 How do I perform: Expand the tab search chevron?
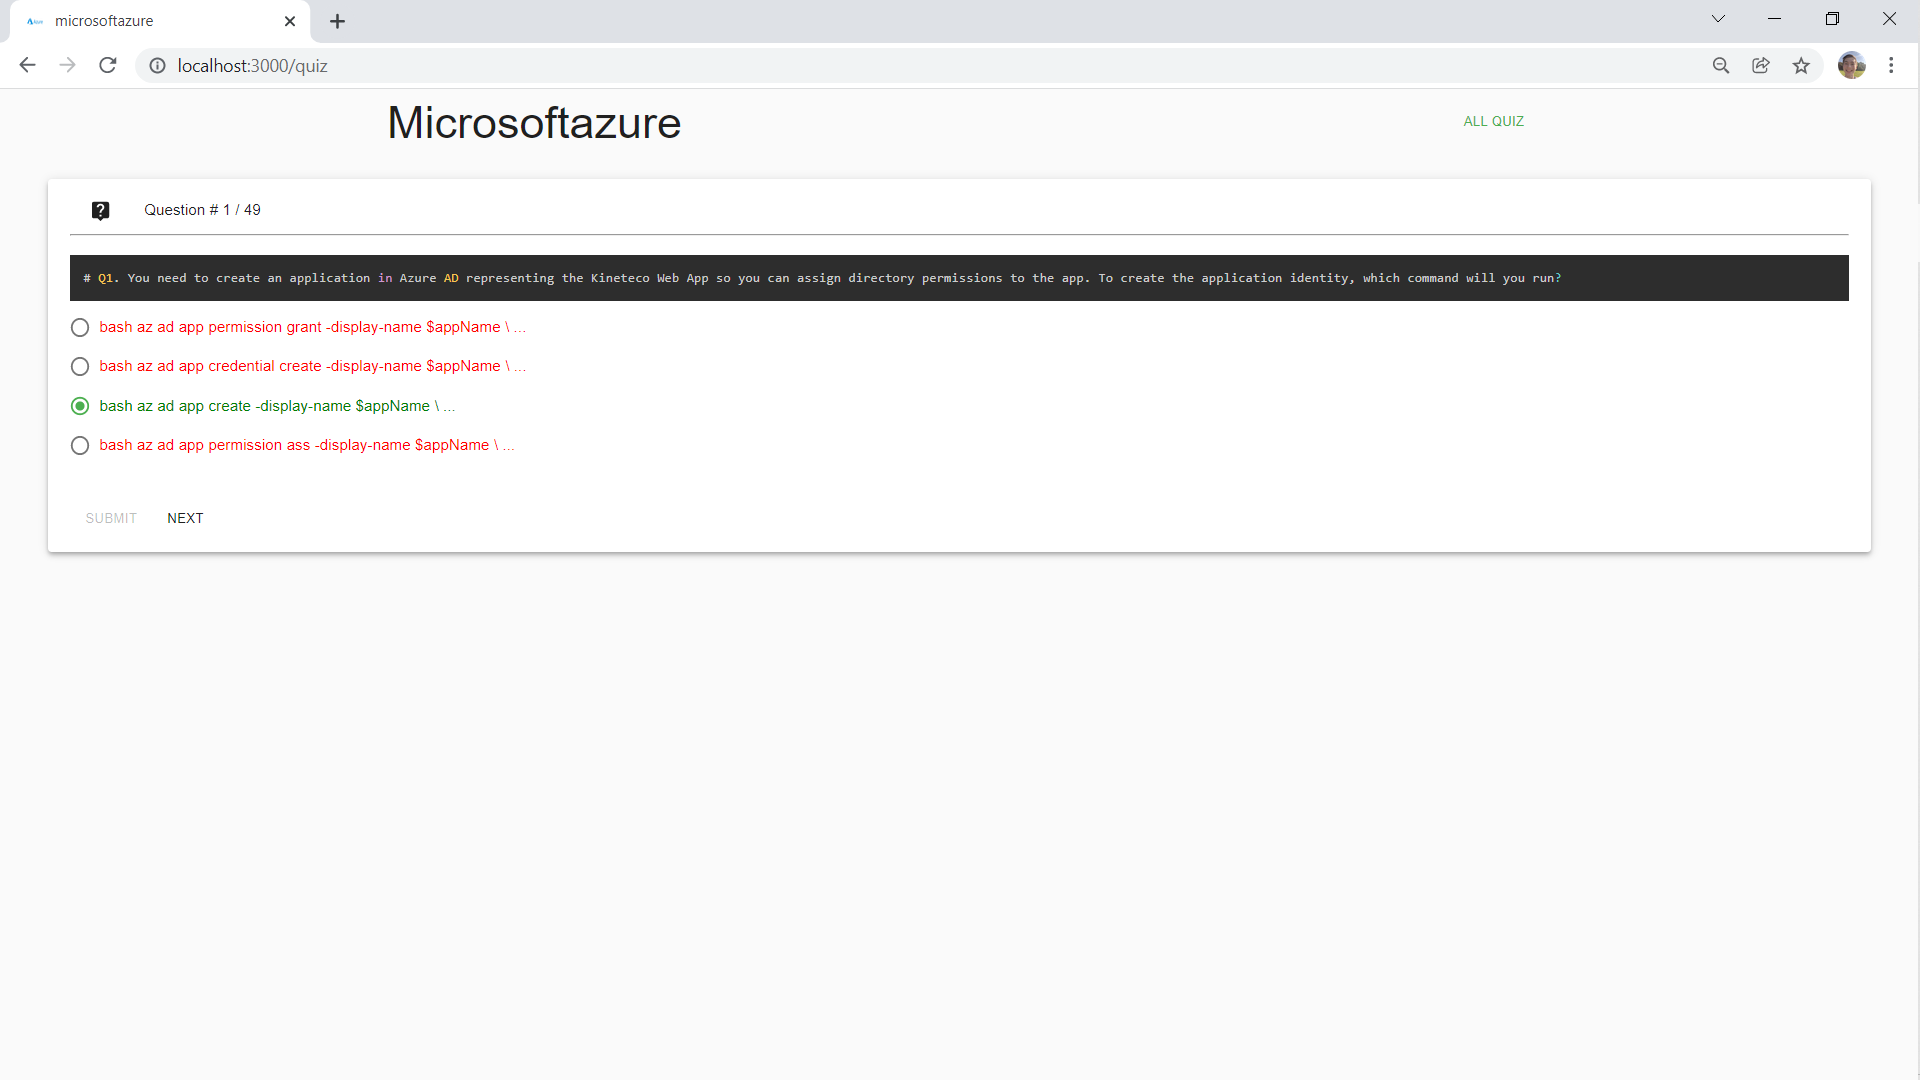point(1718,19)
